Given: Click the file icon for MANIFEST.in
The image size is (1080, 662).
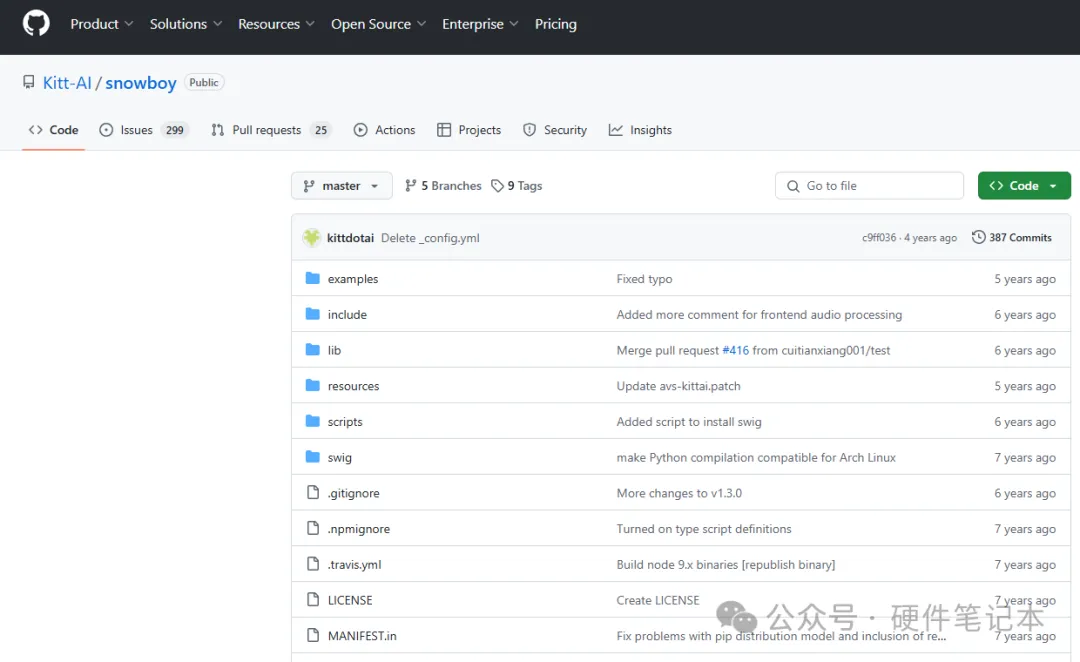Looking at the screenshot, I should coord(313,635).
